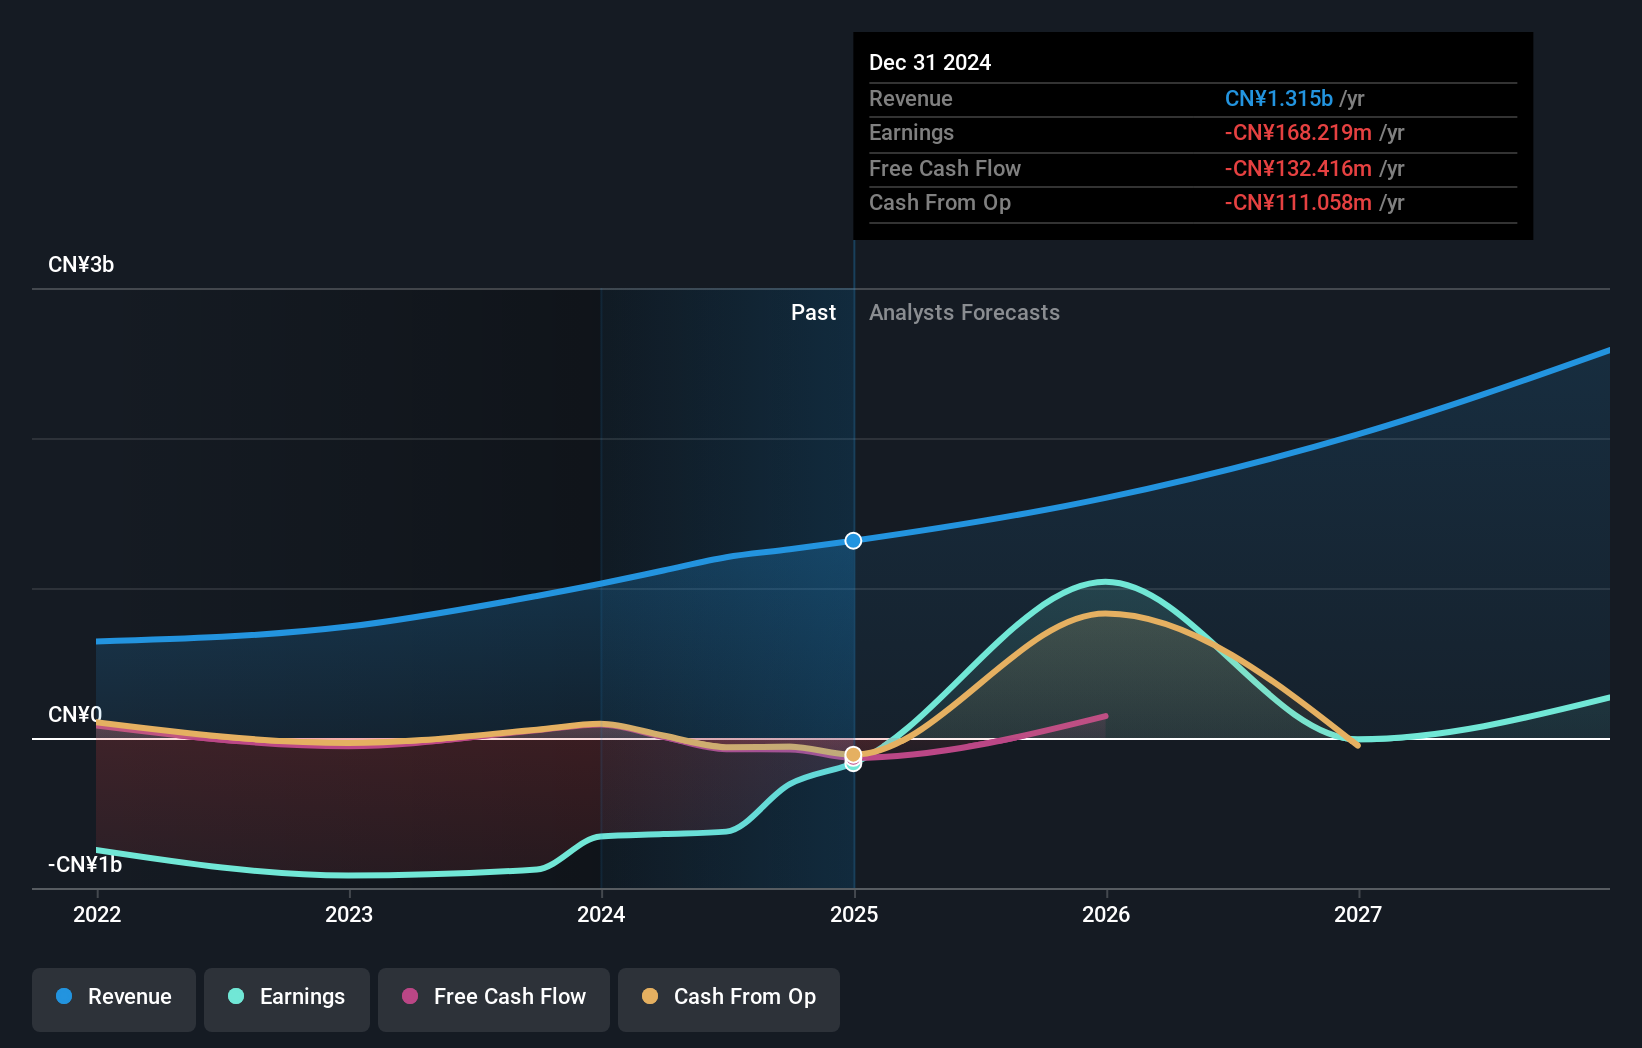Viewport: 1642px width, 1048px height.
Task: Click the Cash From Op label in tooltip
Action: (x=940, y=203)
